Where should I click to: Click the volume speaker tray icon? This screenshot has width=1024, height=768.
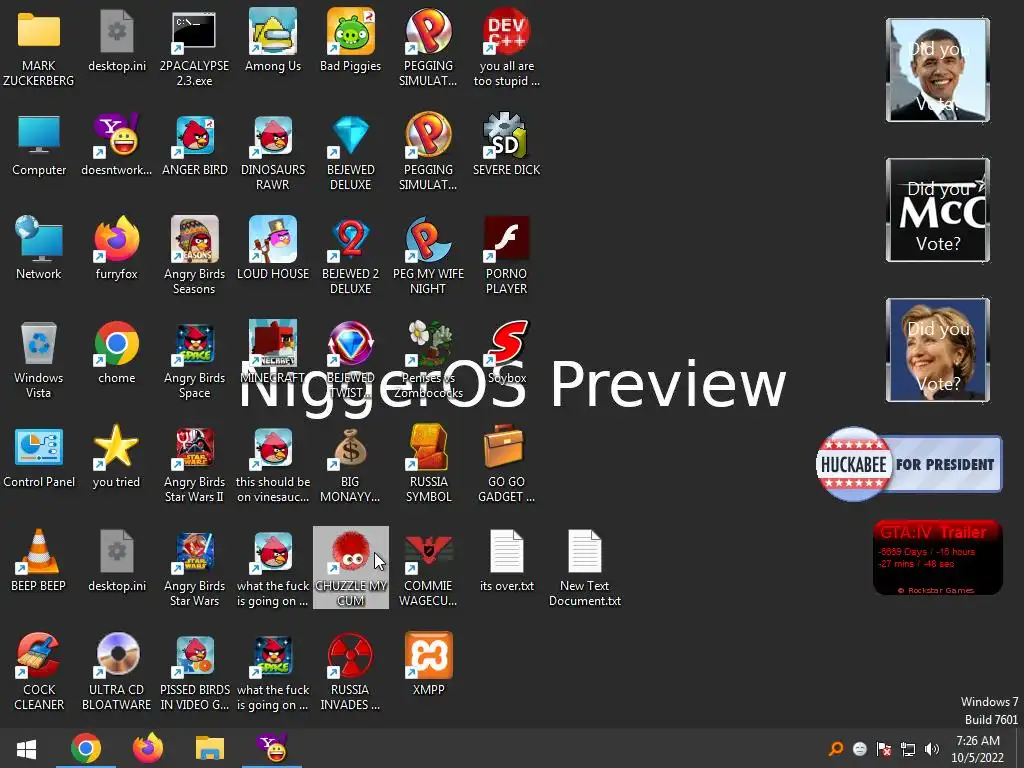(932, 749)
